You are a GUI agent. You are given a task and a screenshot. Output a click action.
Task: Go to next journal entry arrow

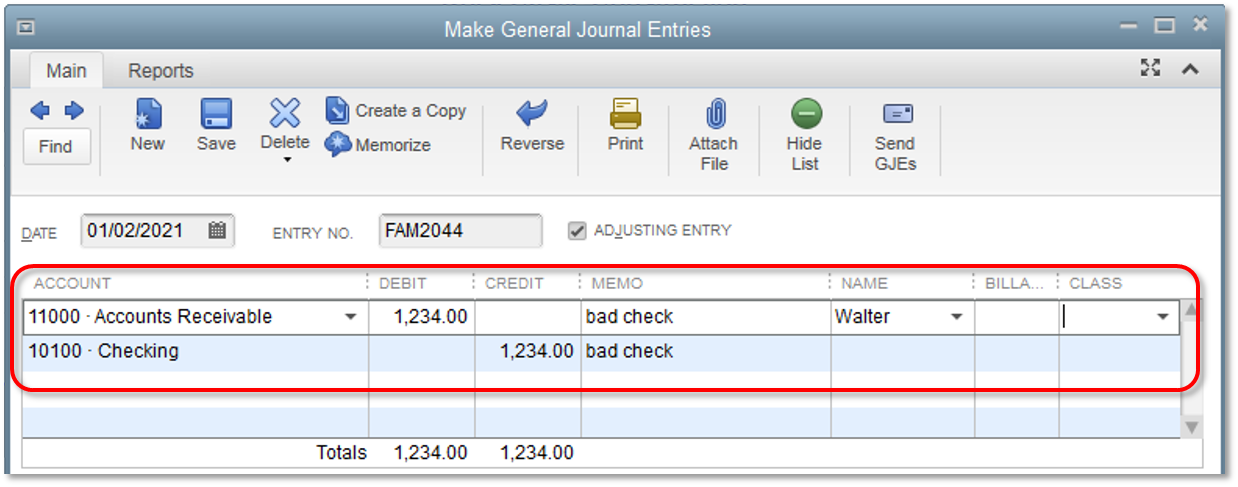[x=74, y=111]
